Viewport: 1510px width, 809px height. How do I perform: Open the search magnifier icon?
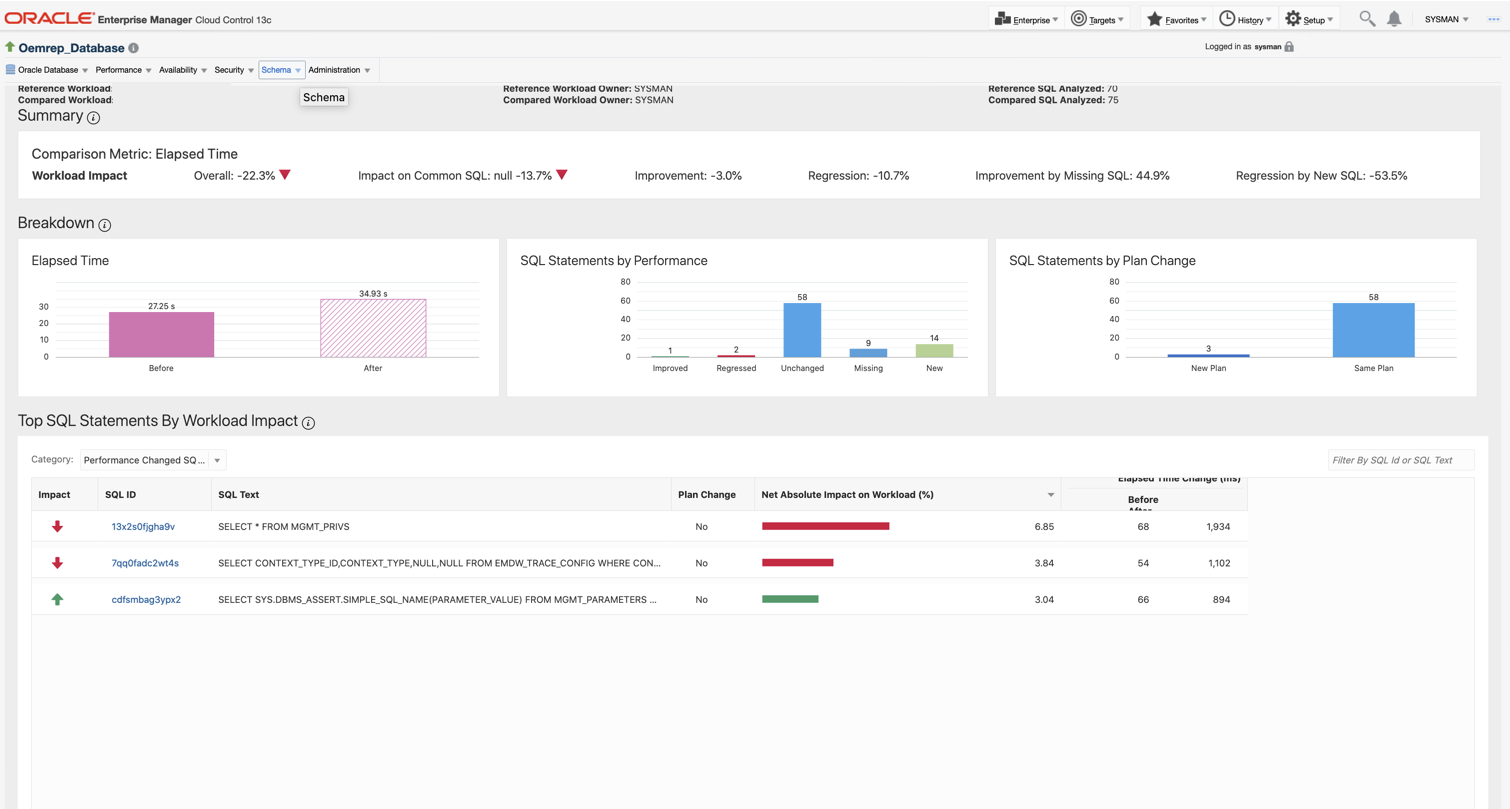coord(1367,19)
